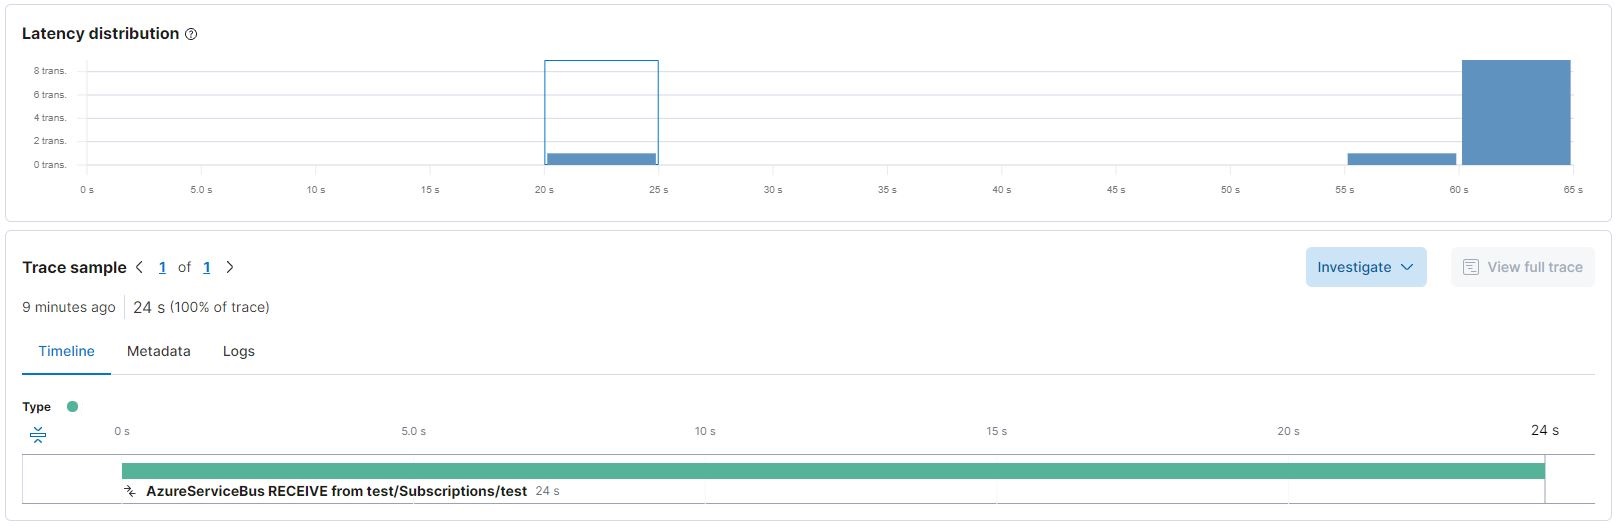
Task: Go to previous trace sample arrow
Action: point(139,267)
